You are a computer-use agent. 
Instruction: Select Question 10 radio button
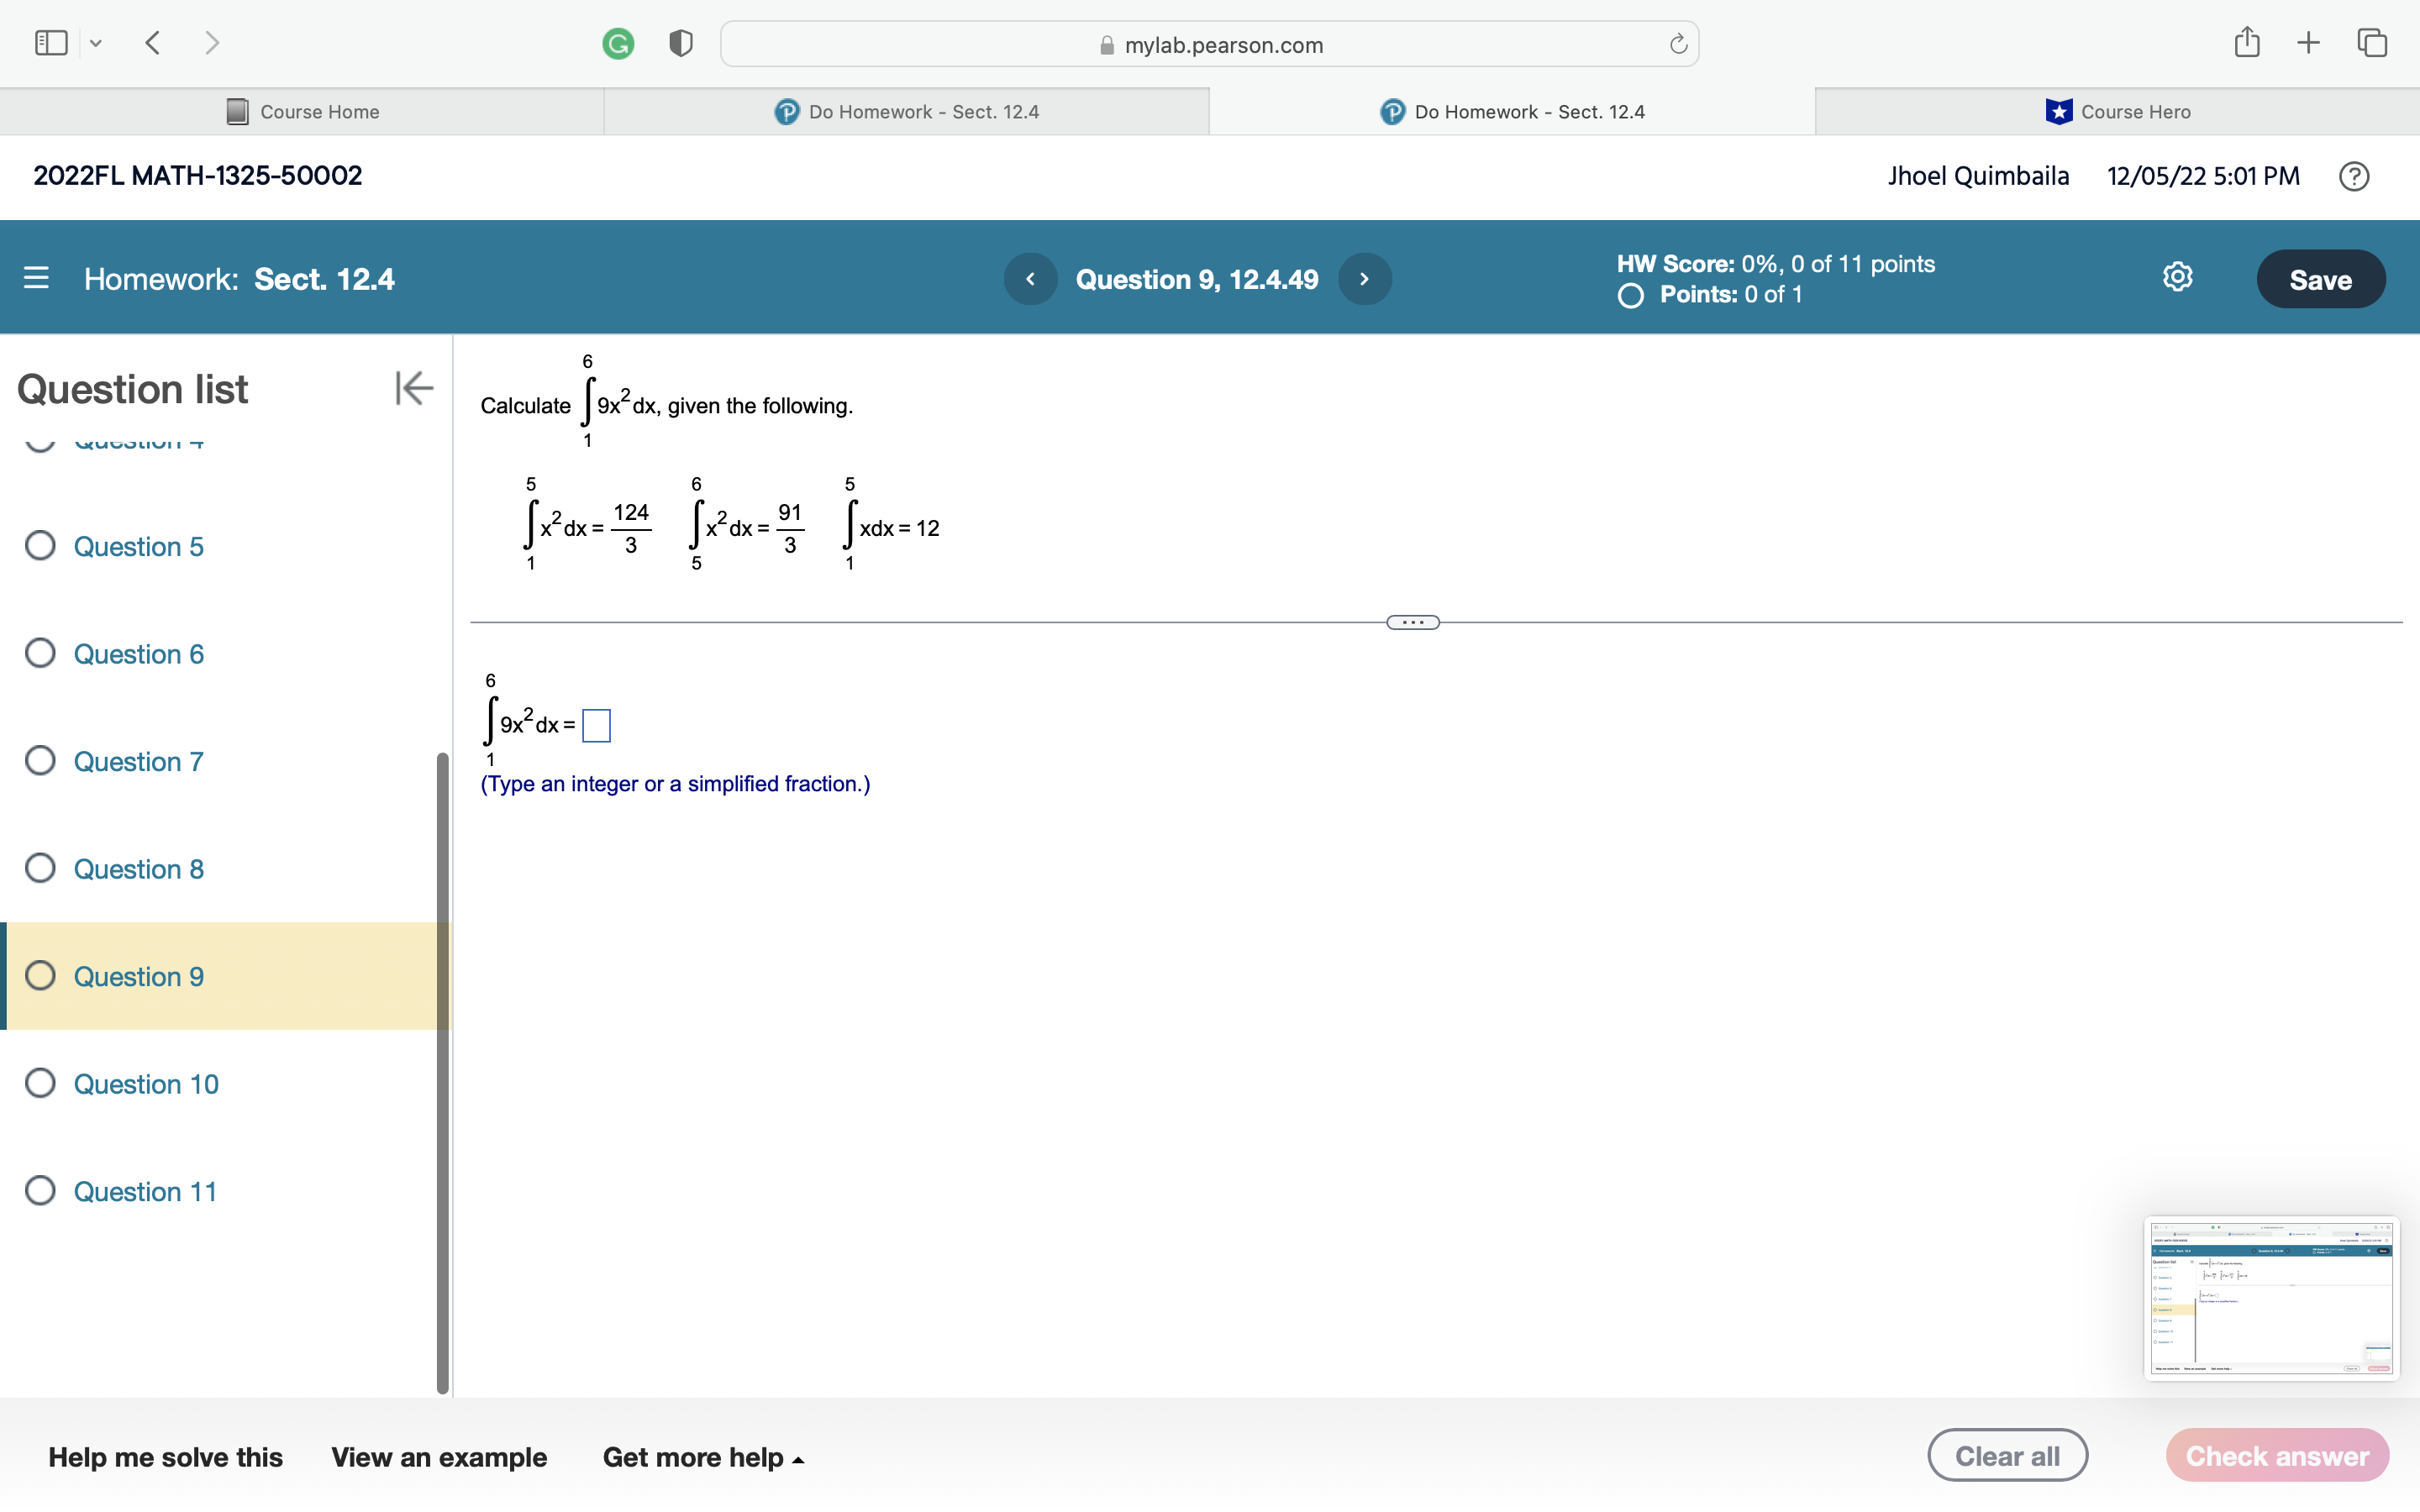[x=40, y=1083]
